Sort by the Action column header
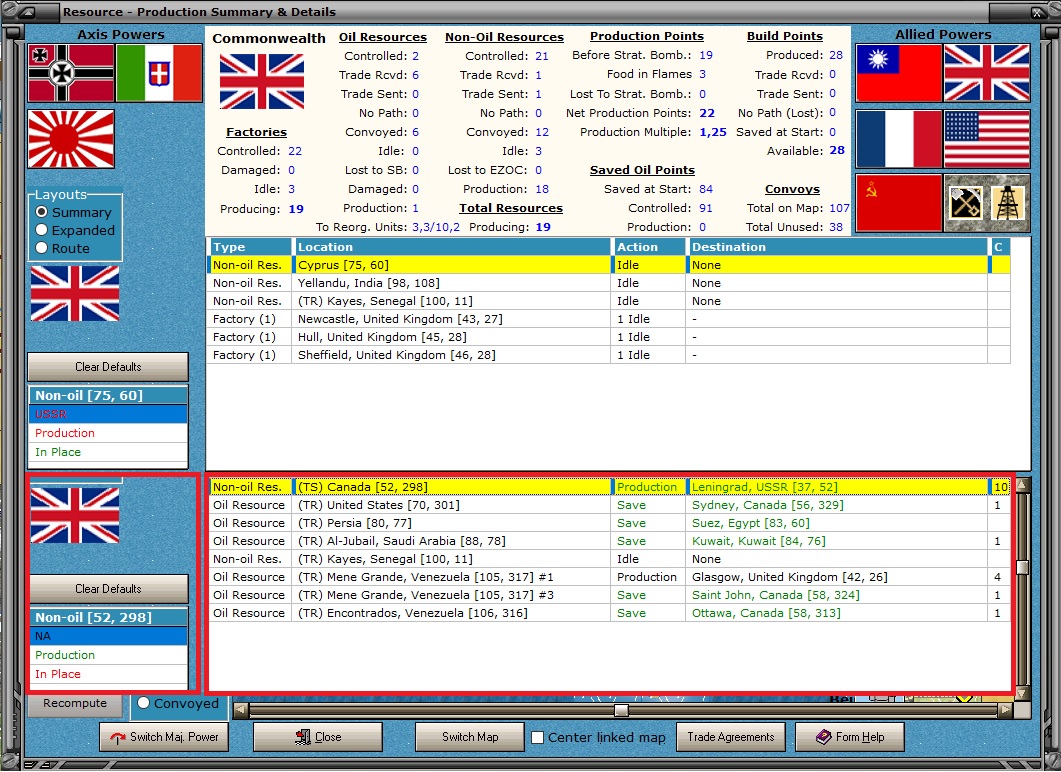This screenshot has width=1061, height=772. [648, 247]
